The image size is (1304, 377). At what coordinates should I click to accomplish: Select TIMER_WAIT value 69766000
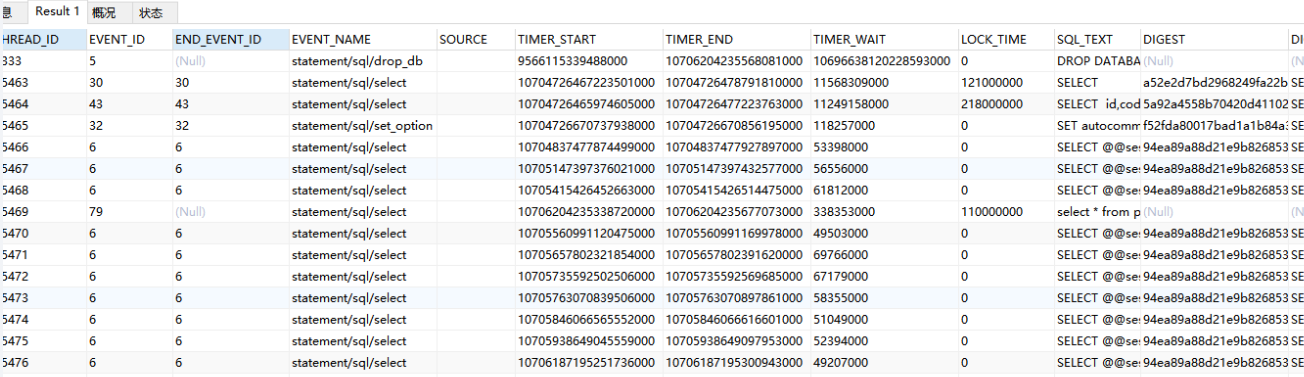(x=883, y=255)
